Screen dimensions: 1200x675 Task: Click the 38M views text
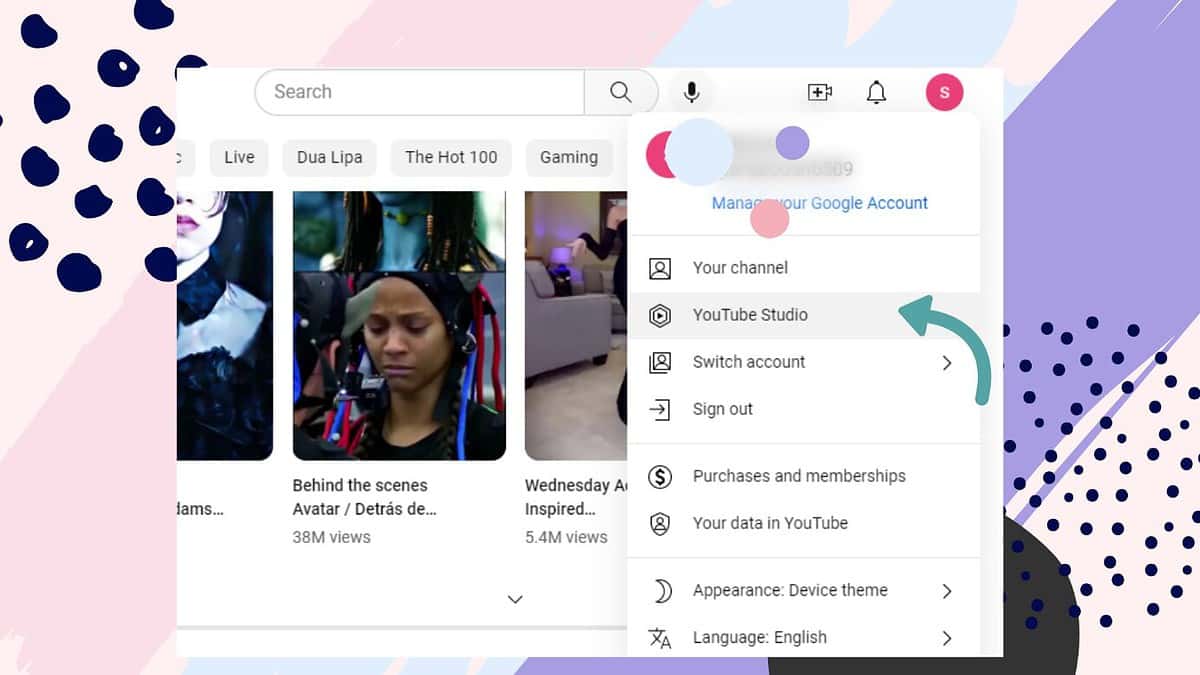pos(331,537)
